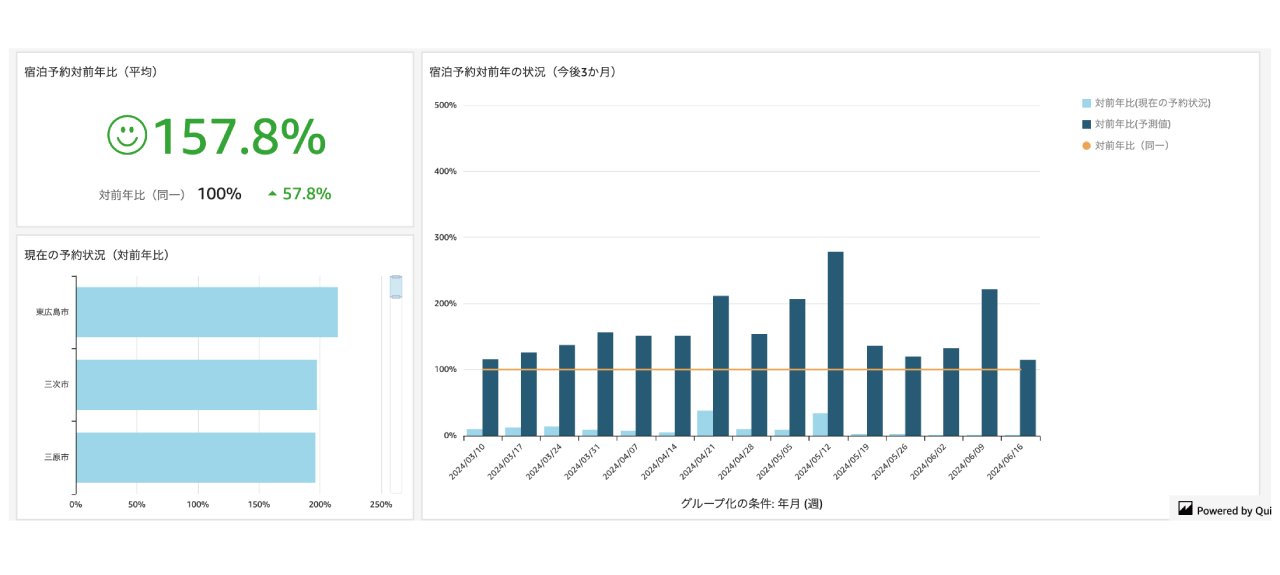Click the グループ化の条件: 年月 (週) axis label
1280x575 pixels.
751,504
